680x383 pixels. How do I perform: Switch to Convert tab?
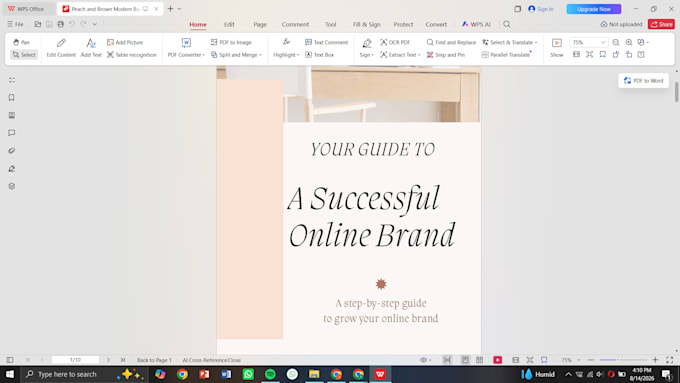(x=436, y=24)
